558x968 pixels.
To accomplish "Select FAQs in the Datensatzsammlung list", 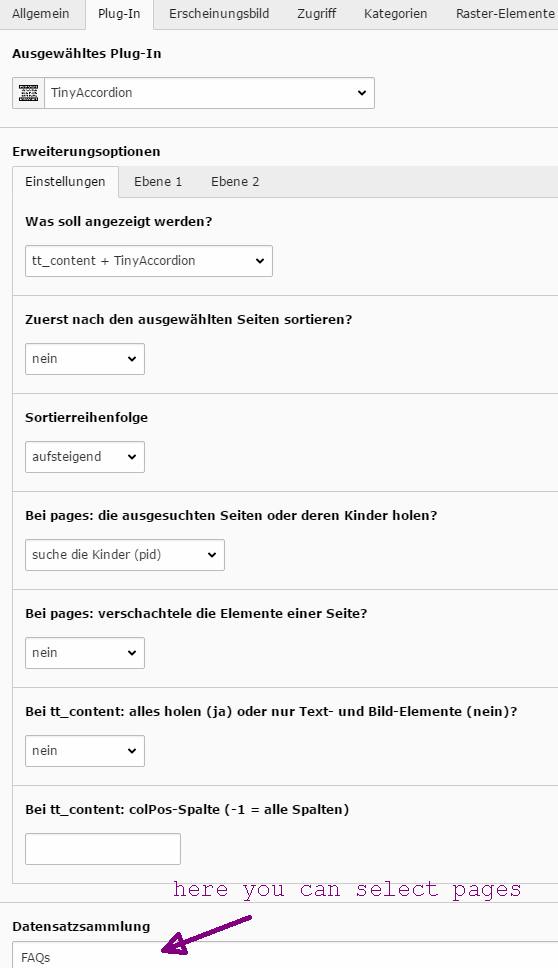I will (x=36, y=958).
